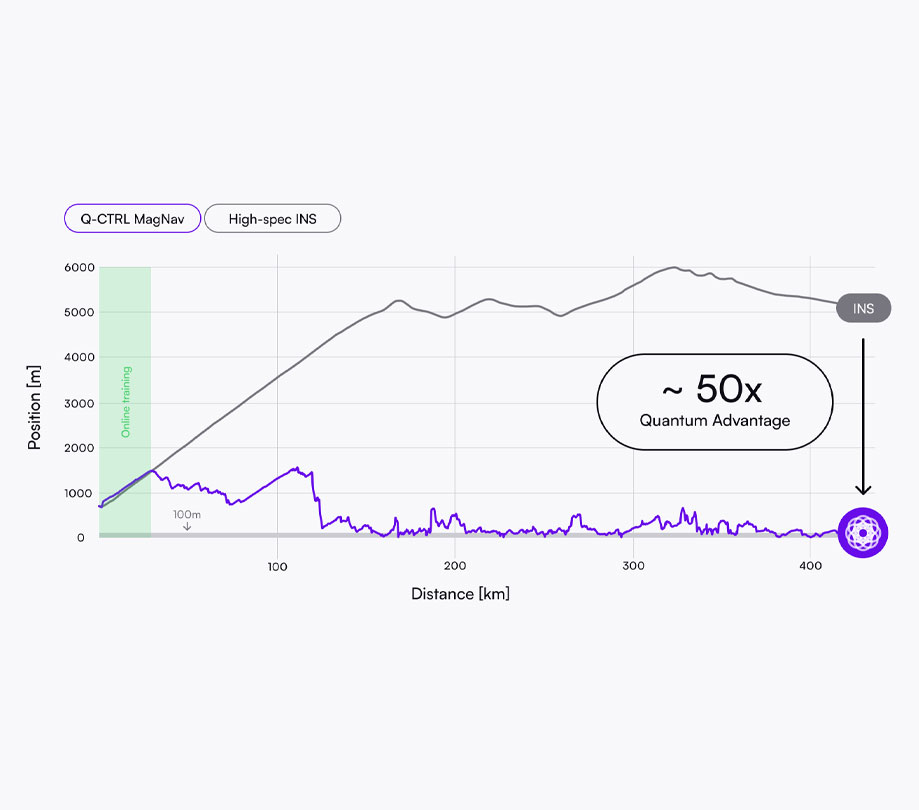Screen dimensions: 919x810
Task: Click the 100m threshold text label
Action: (x=187, y=515)
